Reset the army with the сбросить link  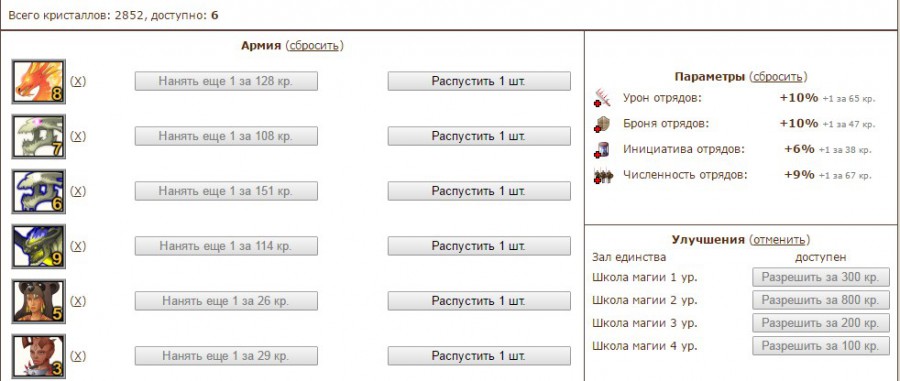point(314,45)
